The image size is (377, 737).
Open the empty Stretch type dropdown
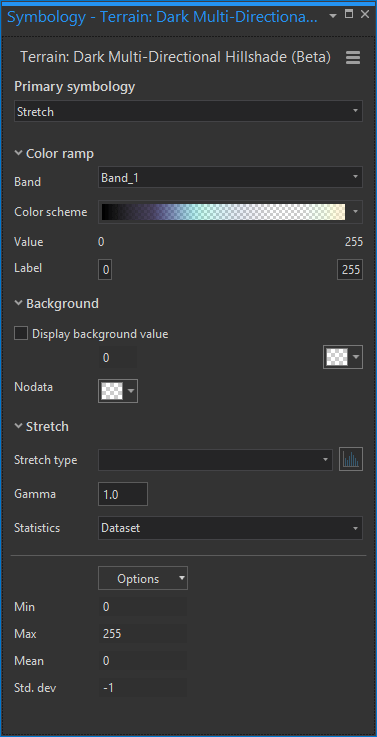(x=216, y=459)
